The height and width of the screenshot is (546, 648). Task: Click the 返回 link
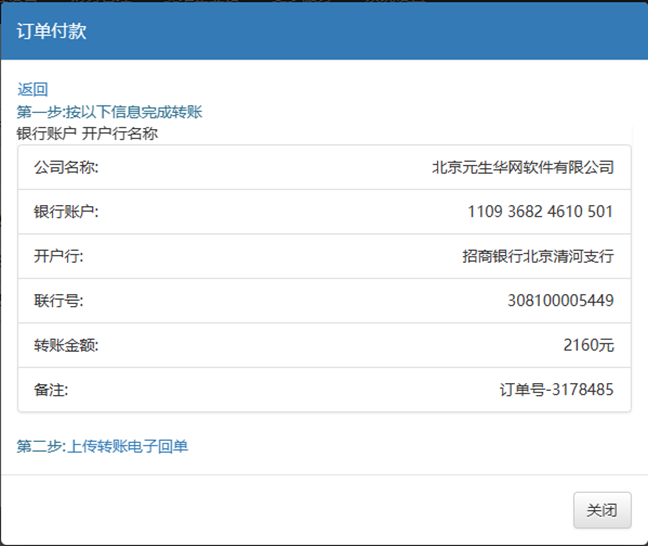[x=32, y=90]
